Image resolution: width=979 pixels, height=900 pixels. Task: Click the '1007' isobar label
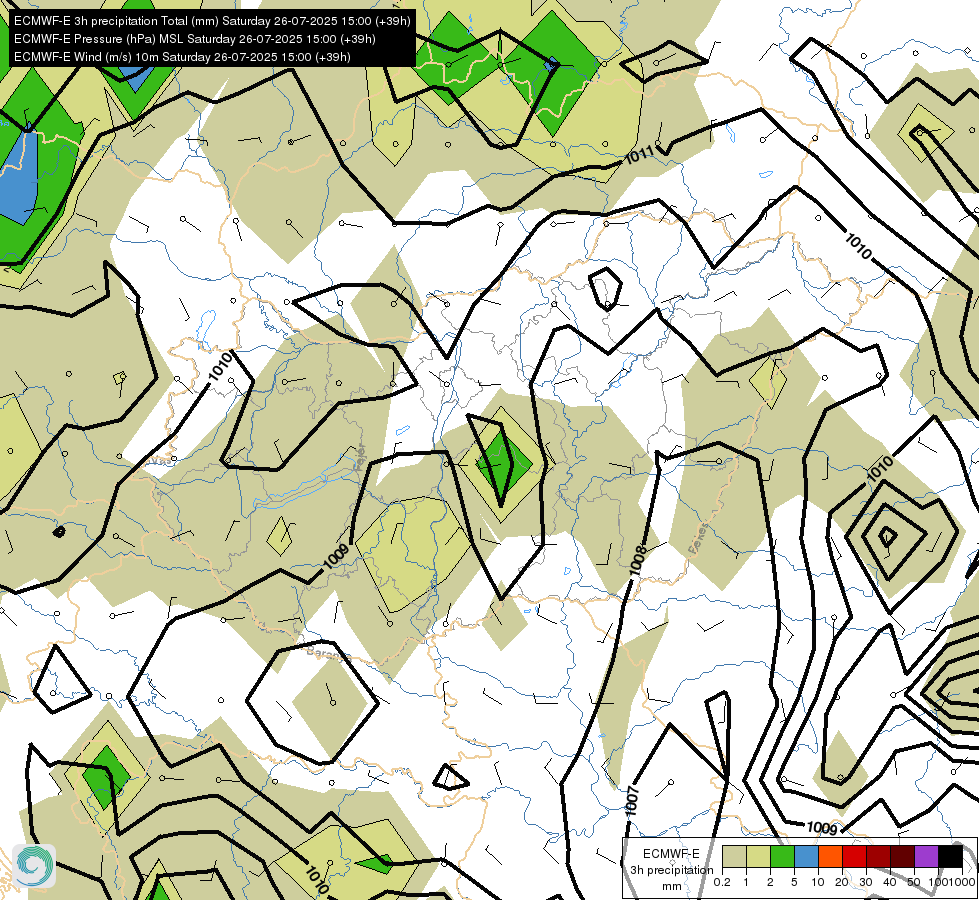point(632,801)
